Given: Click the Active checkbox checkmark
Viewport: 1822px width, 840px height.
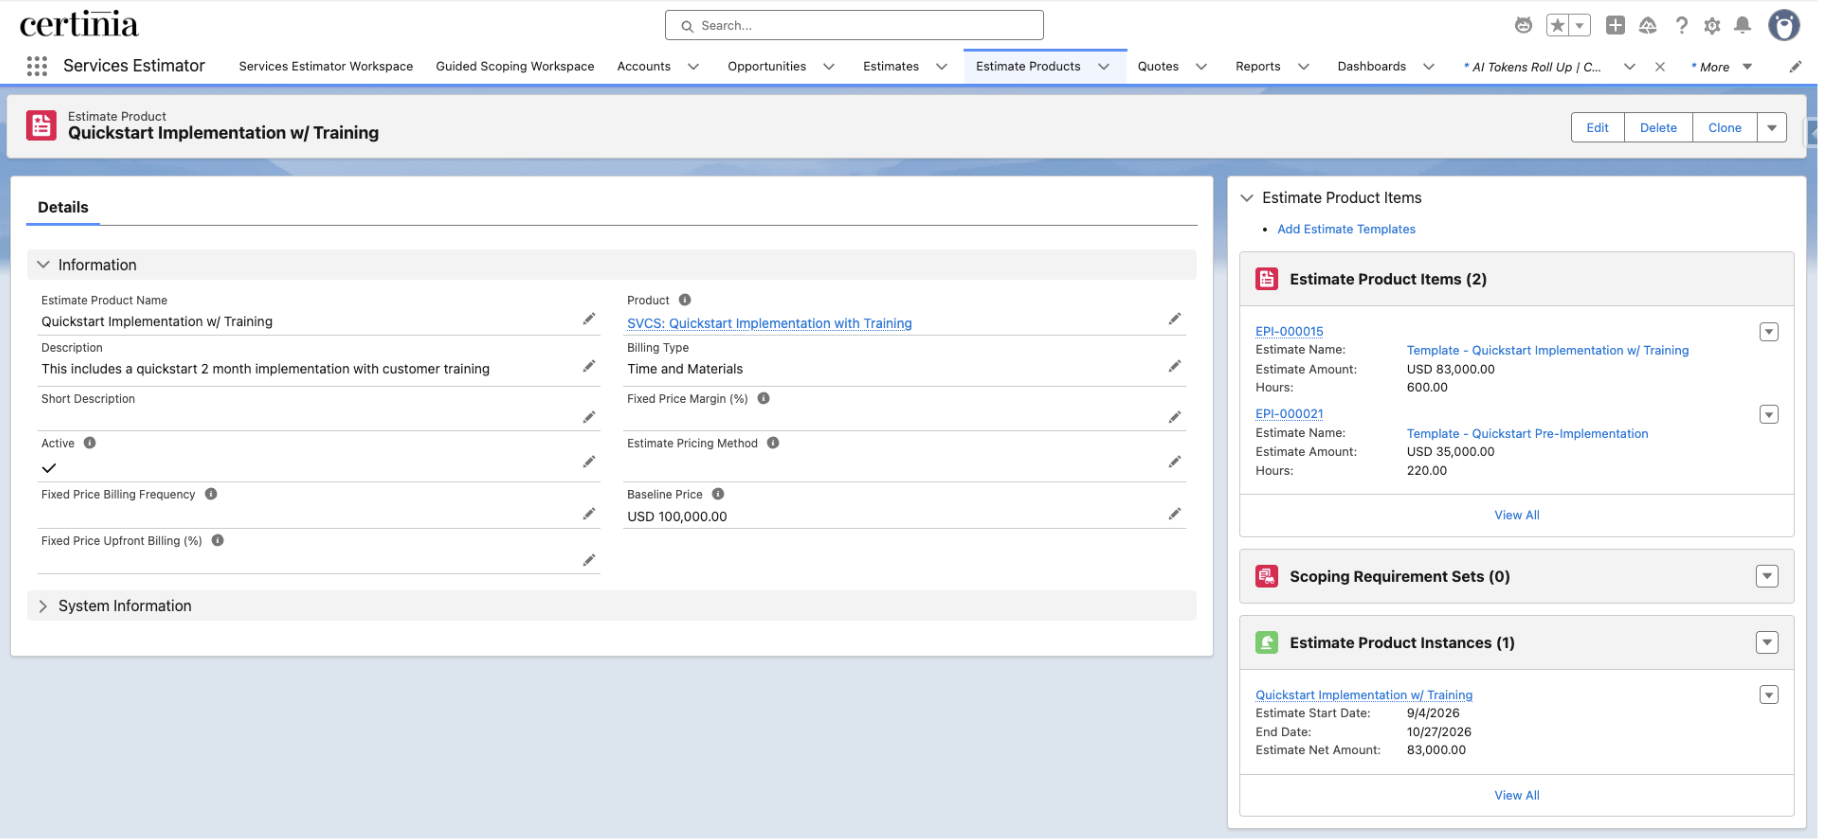Looking at the screenshot, I should coord(49,468).
